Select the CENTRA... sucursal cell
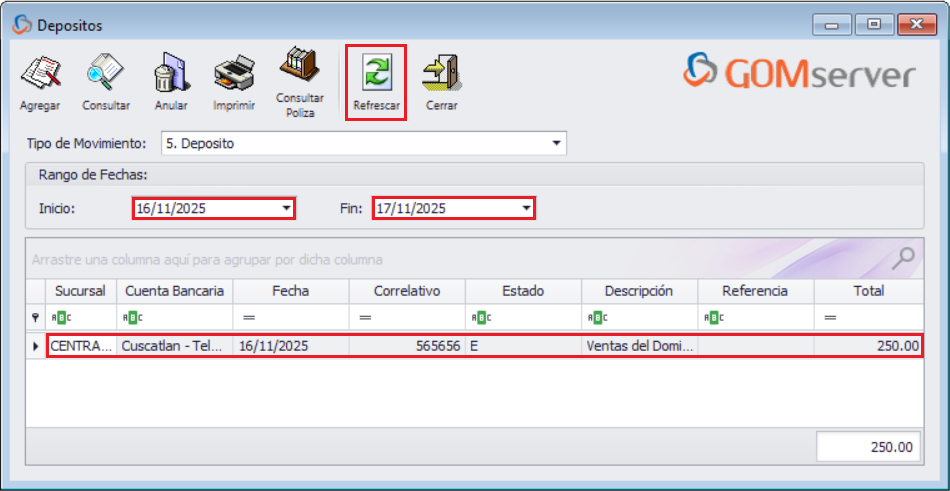The image size is (950, 491). click(x=81, y=347)
